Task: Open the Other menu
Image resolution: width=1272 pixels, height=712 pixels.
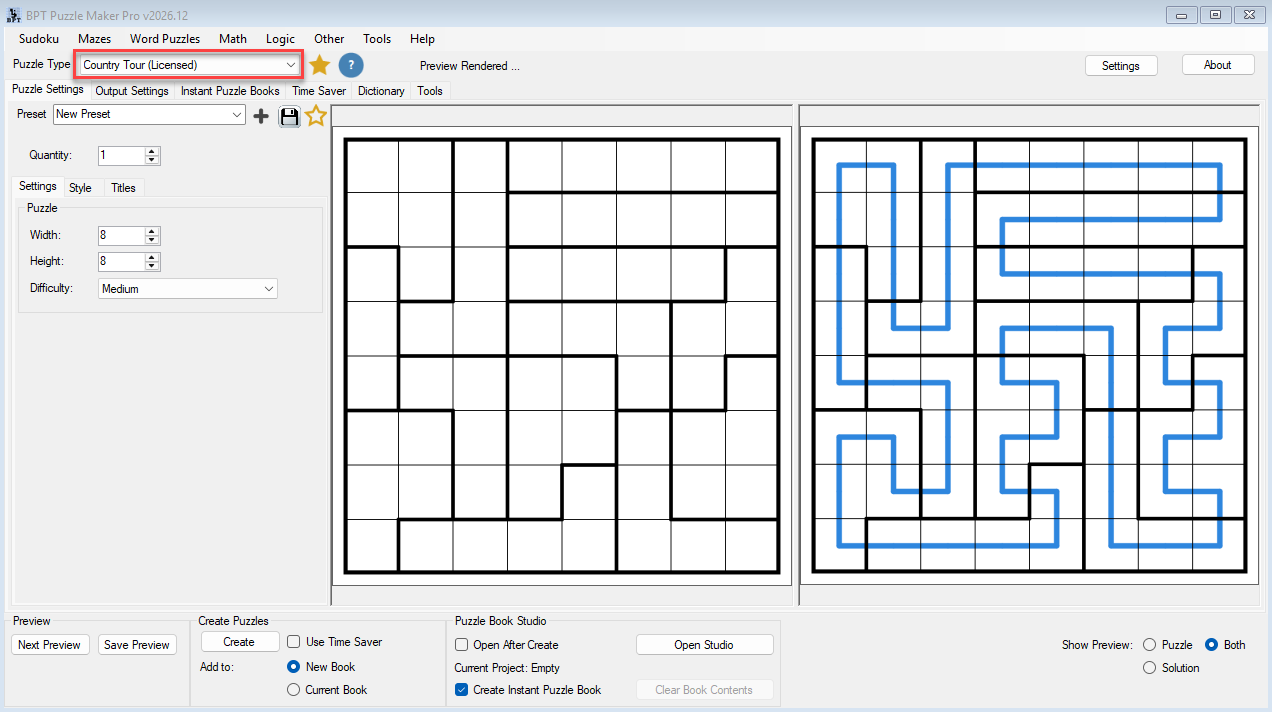Action: coord(329,39)
